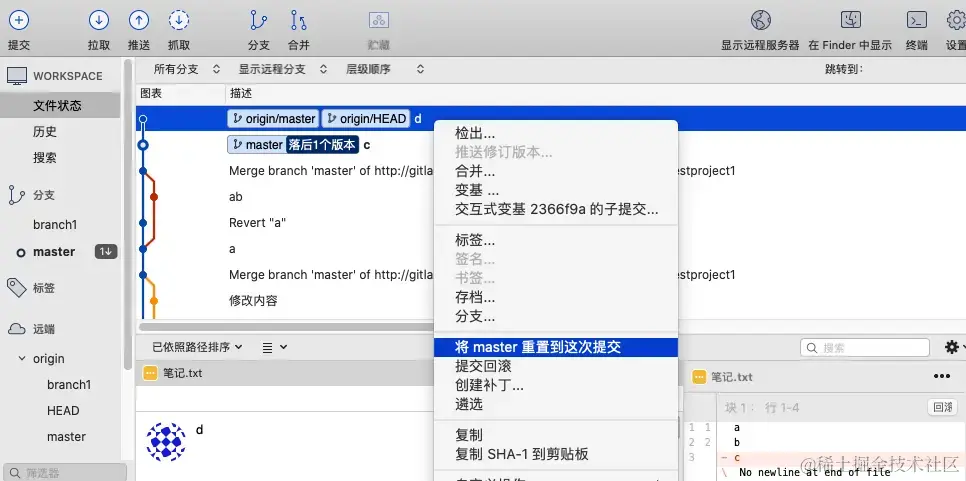Click the 回滚 hunk button

tap(943, 407)
